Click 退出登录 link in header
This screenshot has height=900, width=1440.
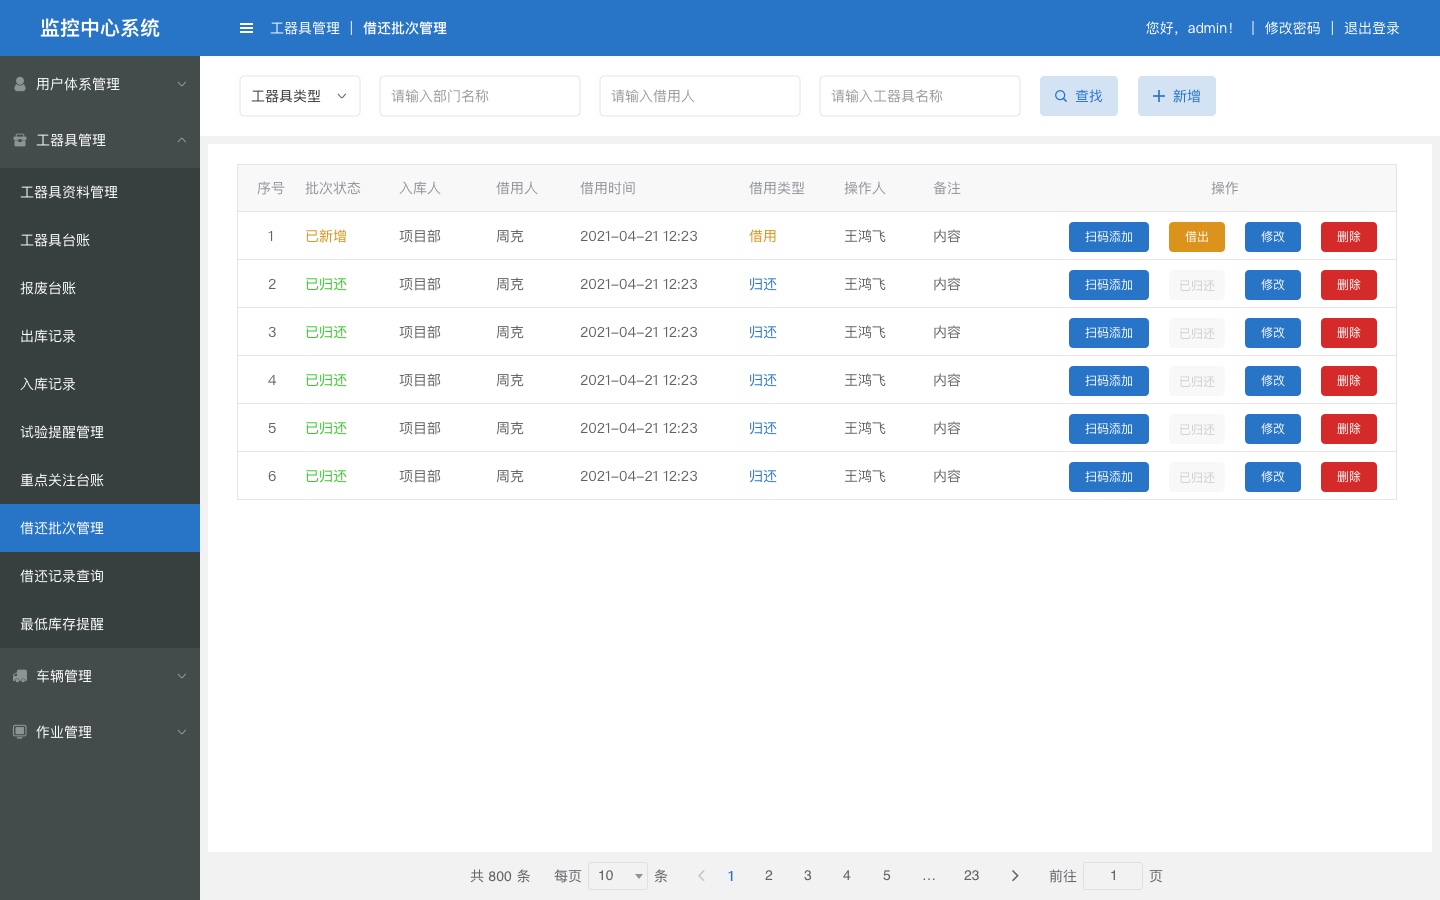[1371, 28]
